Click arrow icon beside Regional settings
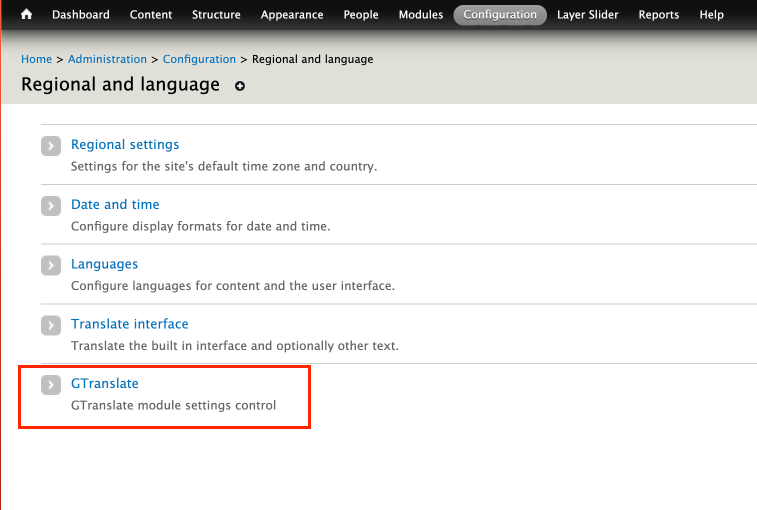 tap(51, 146)
